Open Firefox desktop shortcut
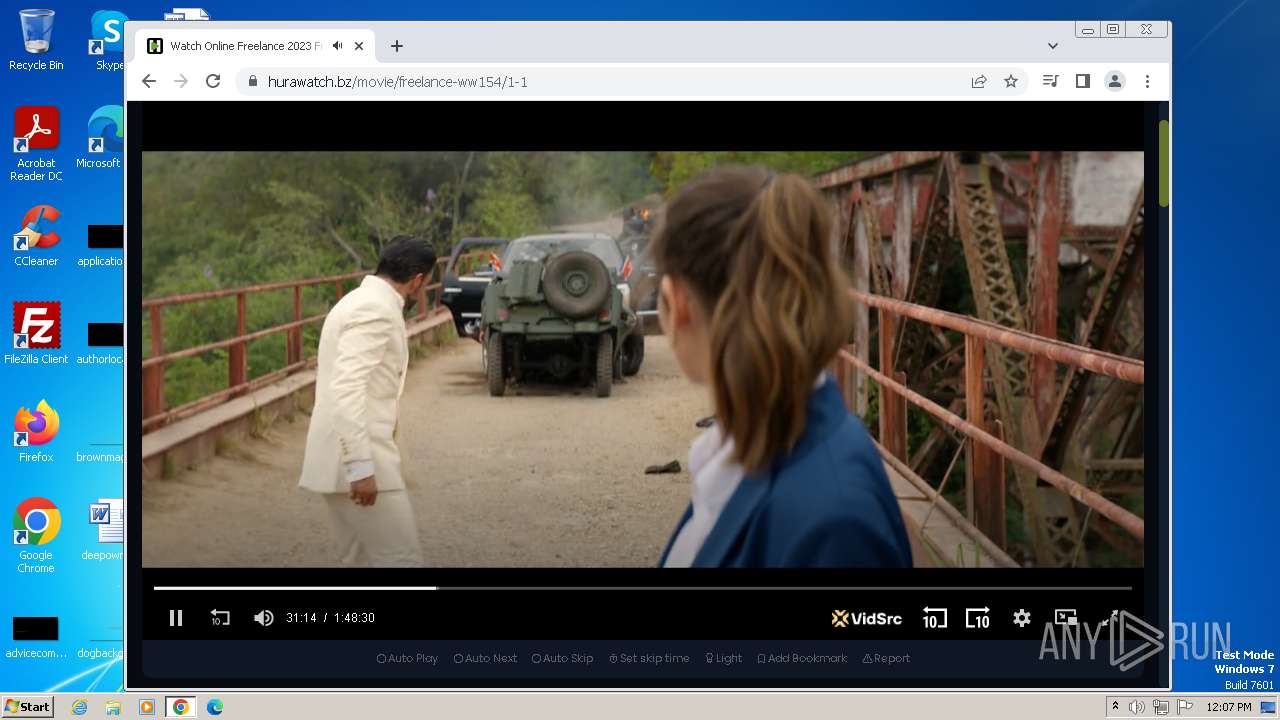Screen dimensions: 1280x720 [x=36, y=432]
